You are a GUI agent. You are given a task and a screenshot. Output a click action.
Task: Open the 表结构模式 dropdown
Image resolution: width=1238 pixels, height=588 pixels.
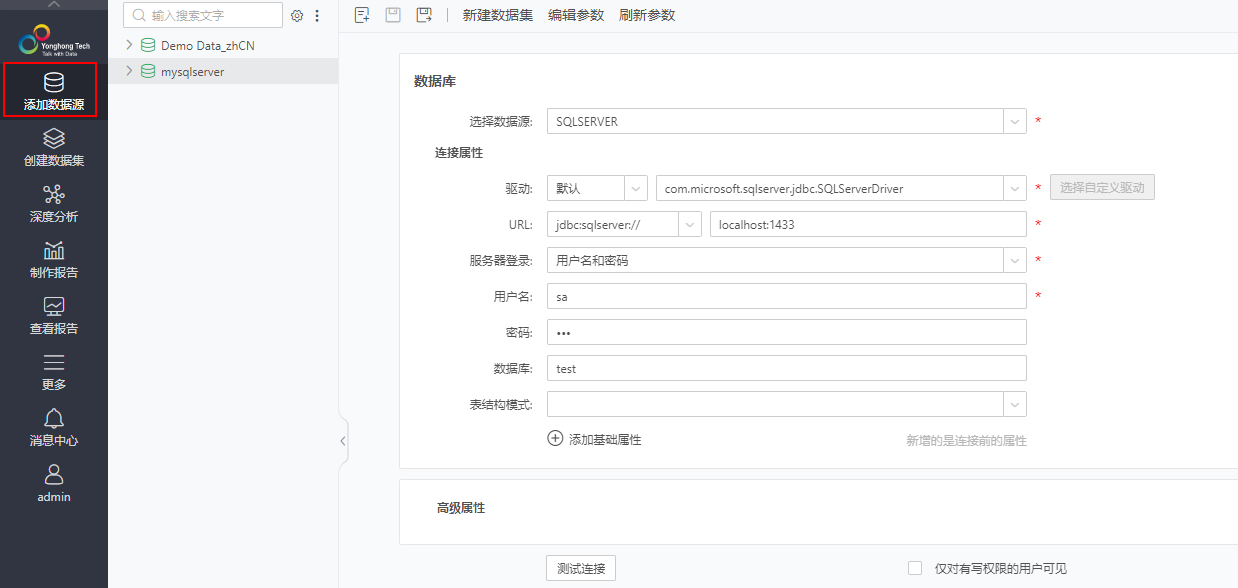pyautogui.click(x=1013, y=404)
